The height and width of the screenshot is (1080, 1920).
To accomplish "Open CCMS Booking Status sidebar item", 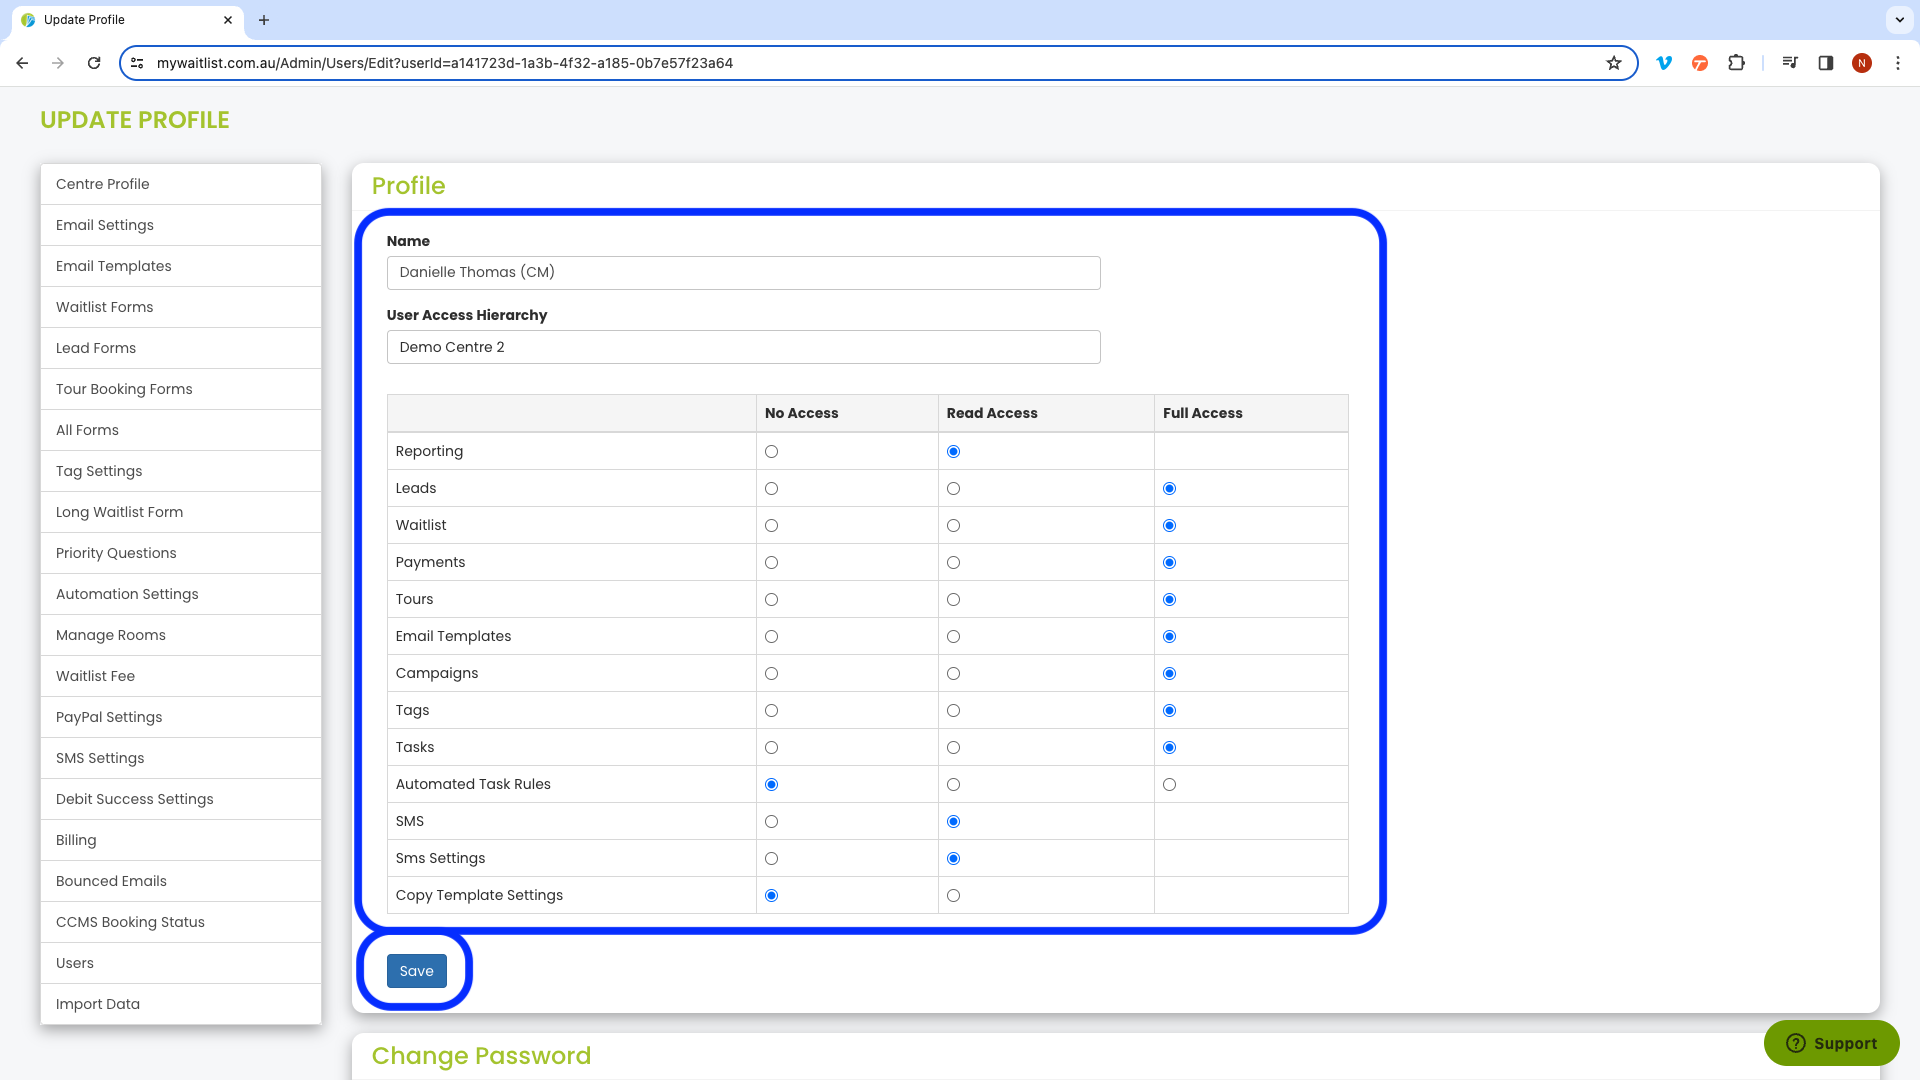I will pyautogui.click(x=181, y=922).
